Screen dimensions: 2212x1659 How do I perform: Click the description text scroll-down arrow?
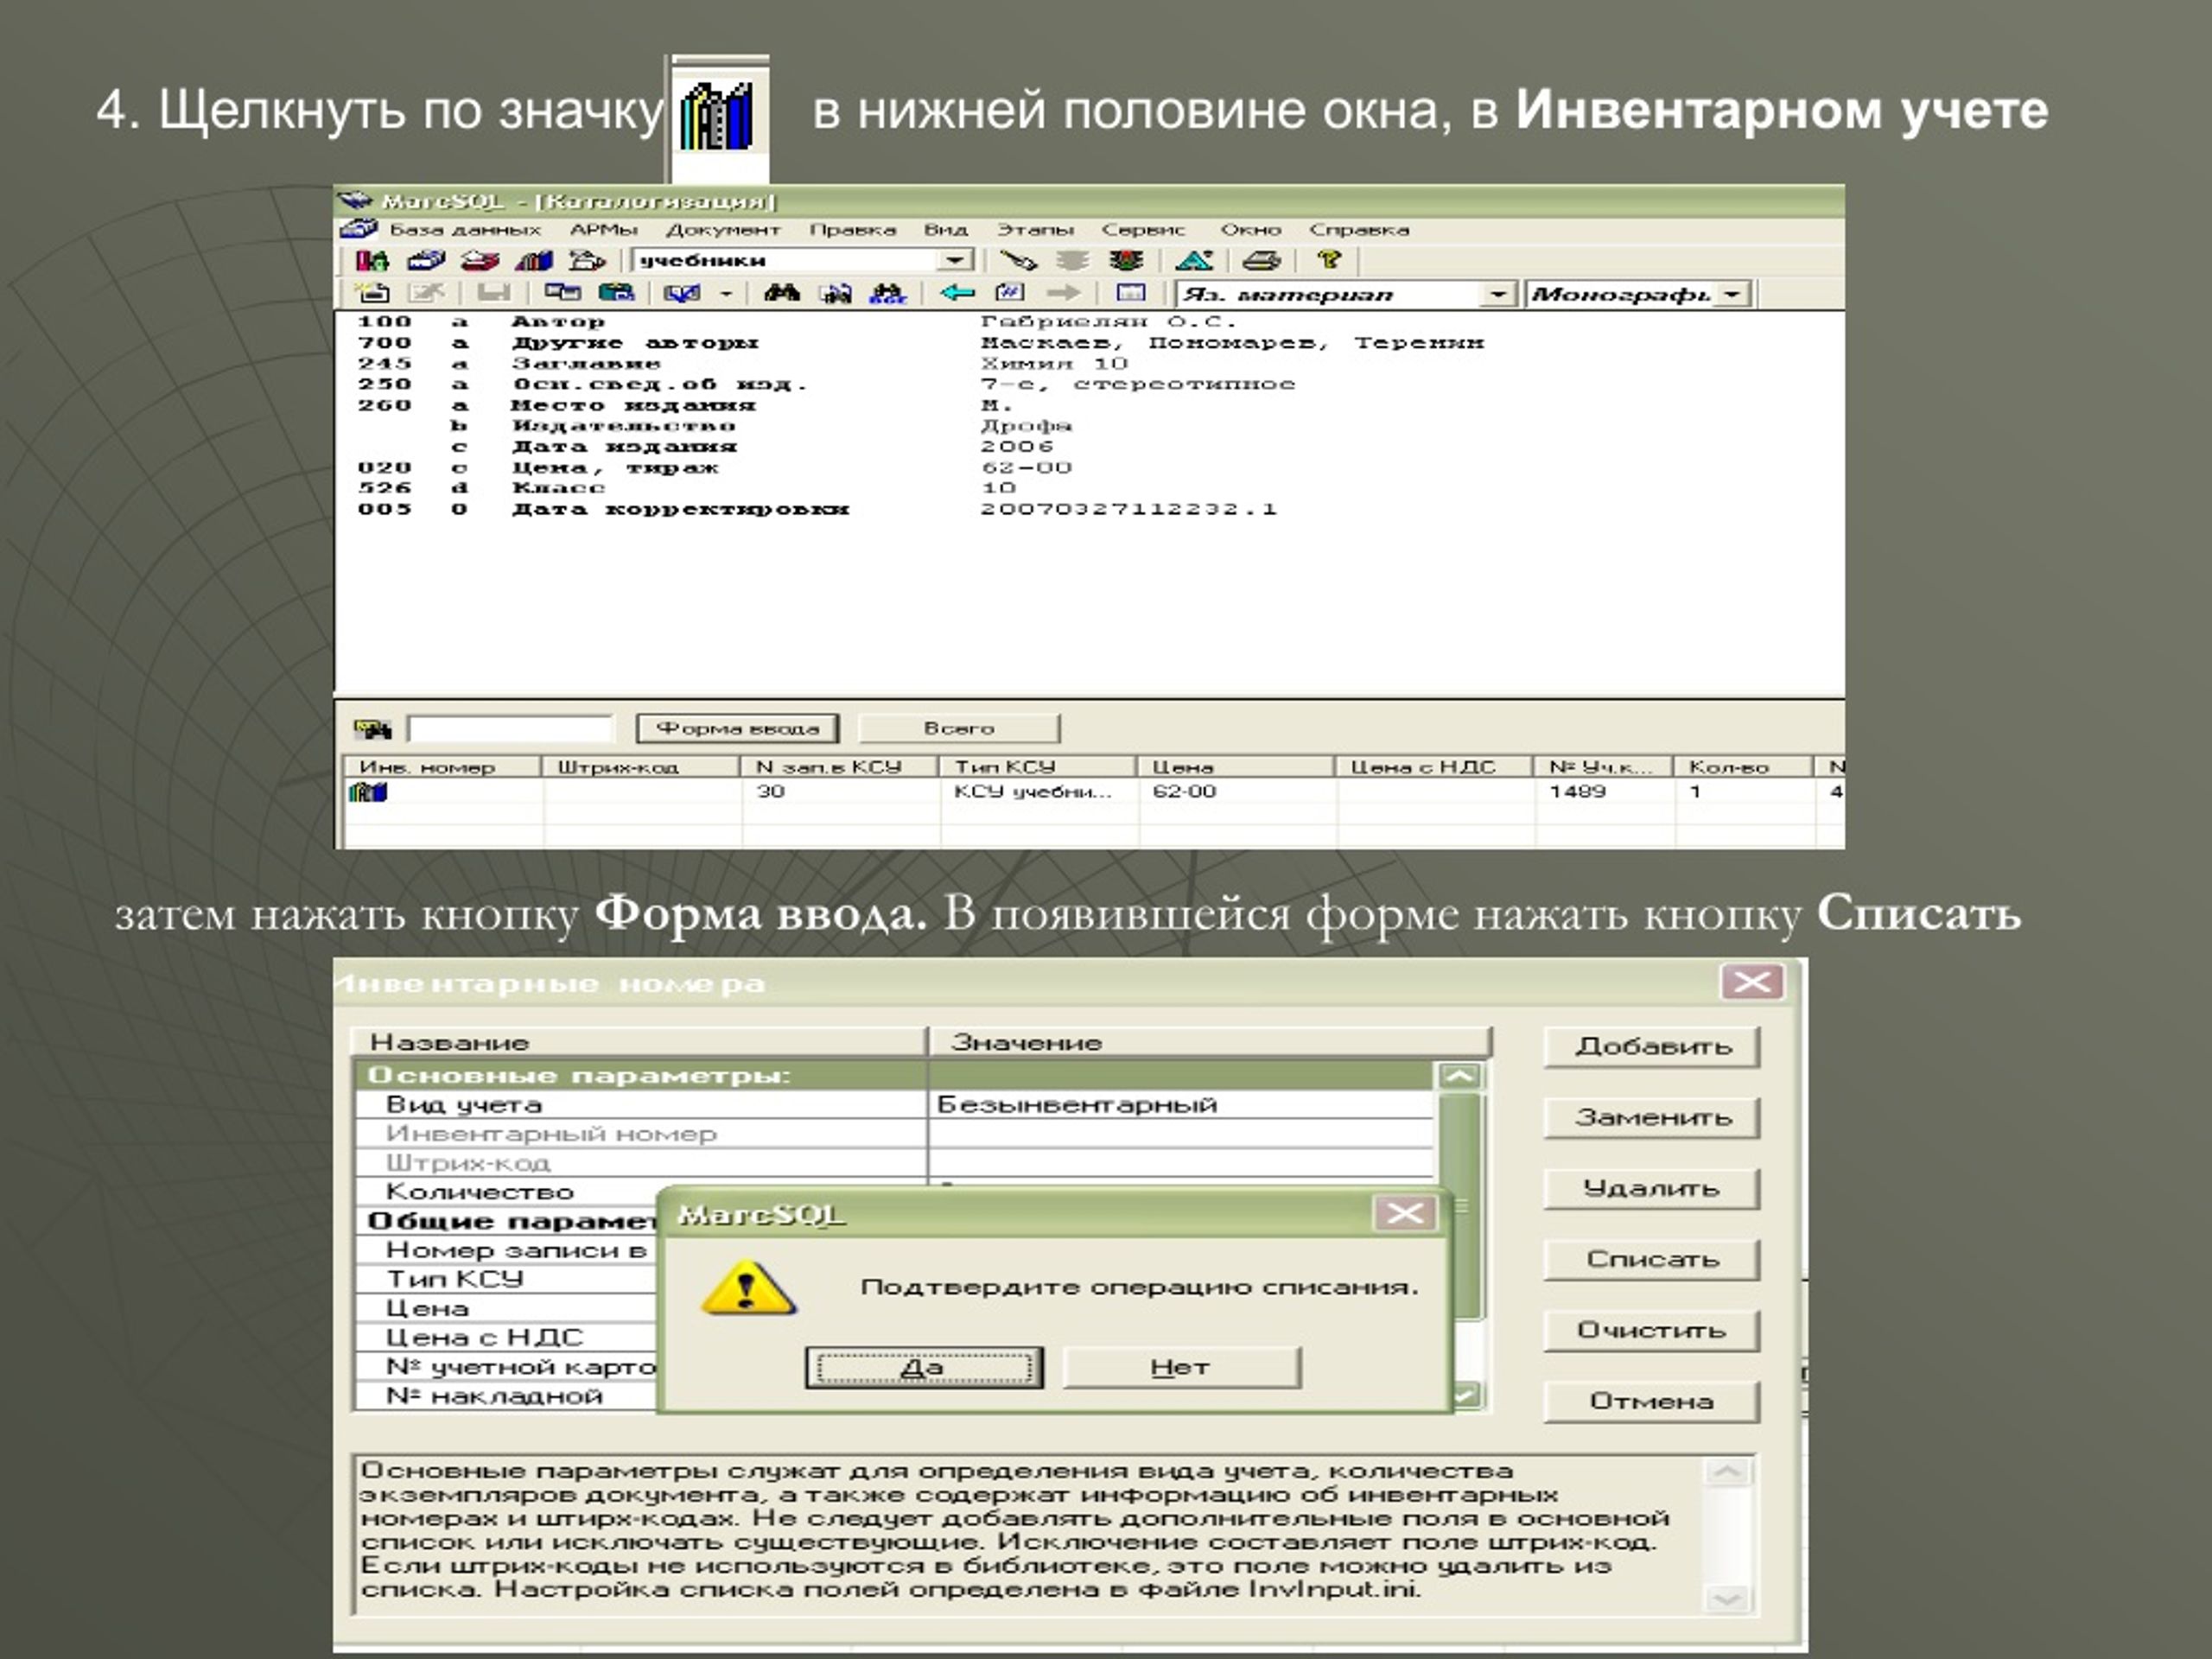[1728, 1599]
